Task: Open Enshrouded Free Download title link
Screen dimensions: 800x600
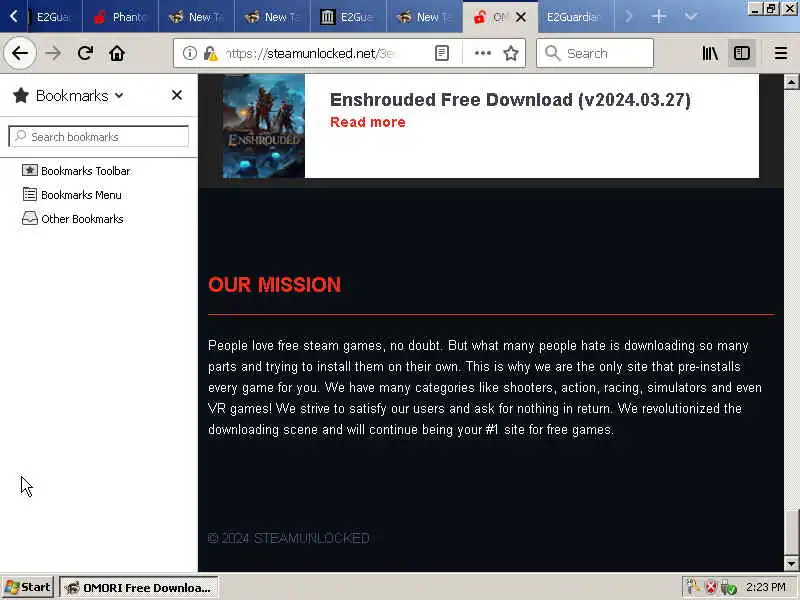Action: coord(510,99)
